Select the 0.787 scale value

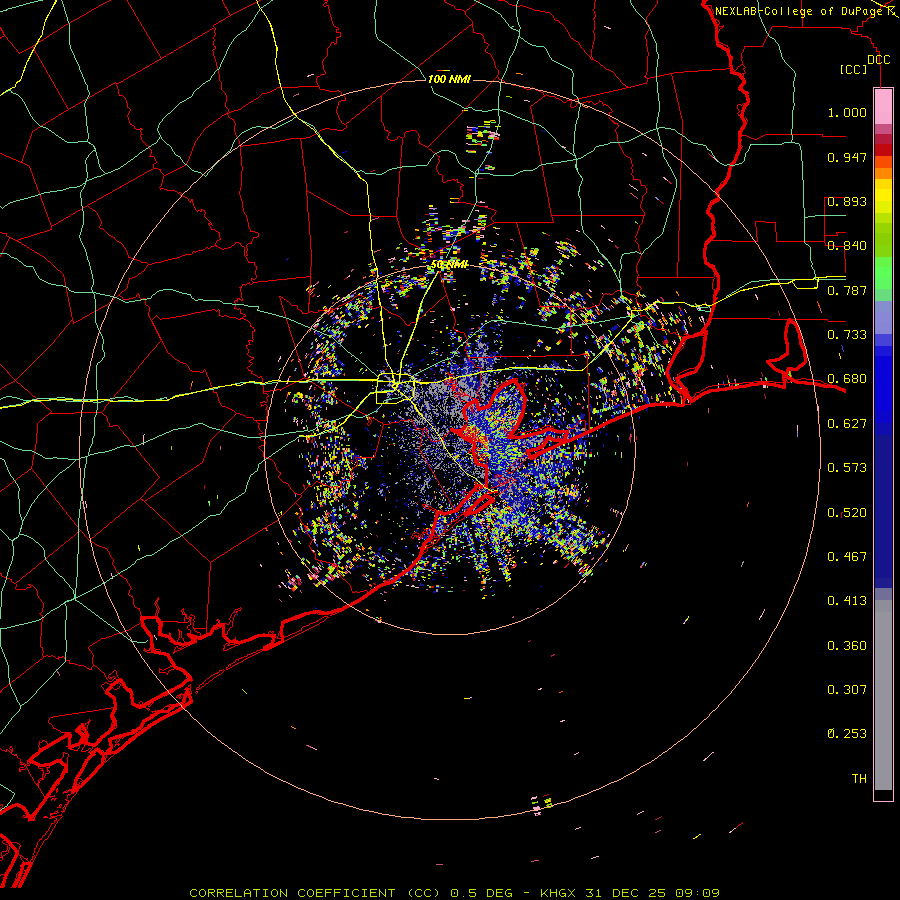[x=847, y=290]
